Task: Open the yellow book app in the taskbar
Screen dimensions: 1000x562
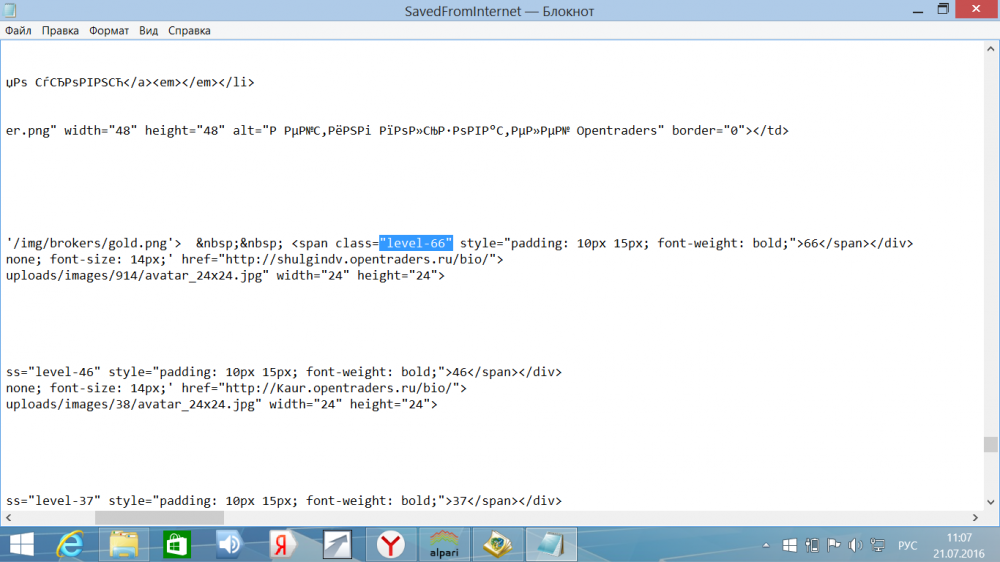Action: tap(497, 545)
